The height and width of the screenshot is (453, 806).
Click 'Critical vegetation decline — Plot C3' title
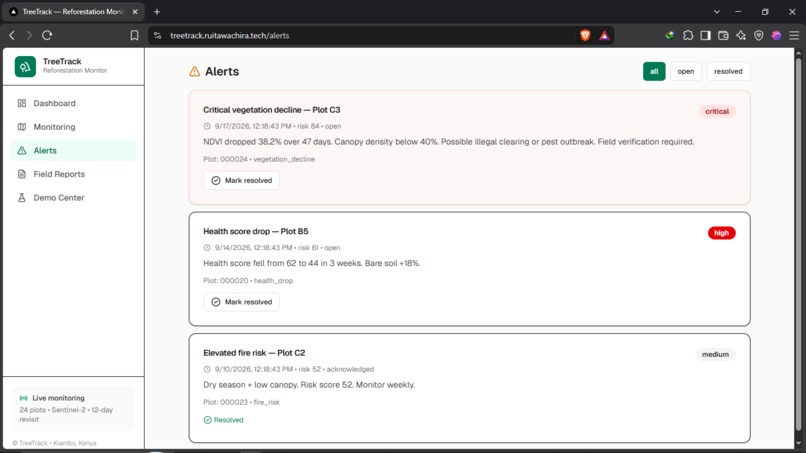(271, 110)
